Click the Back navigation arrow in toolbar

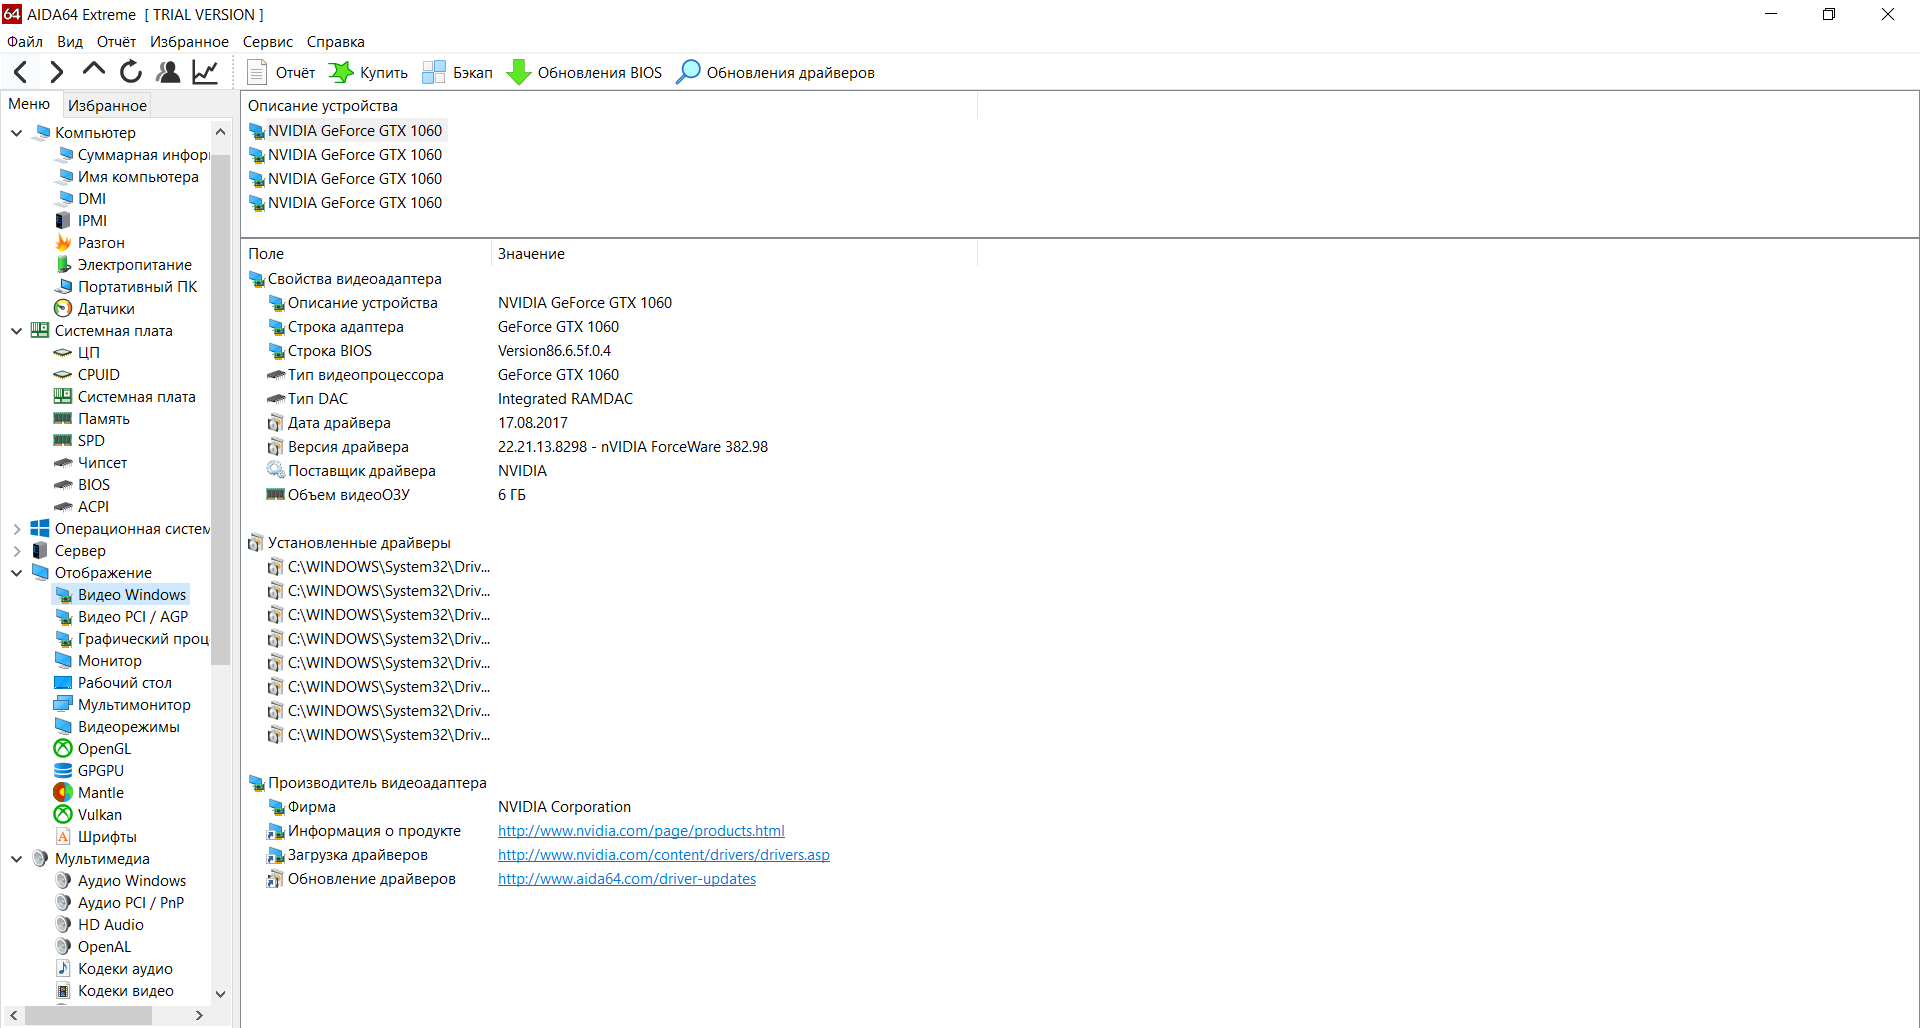(21, 72)
